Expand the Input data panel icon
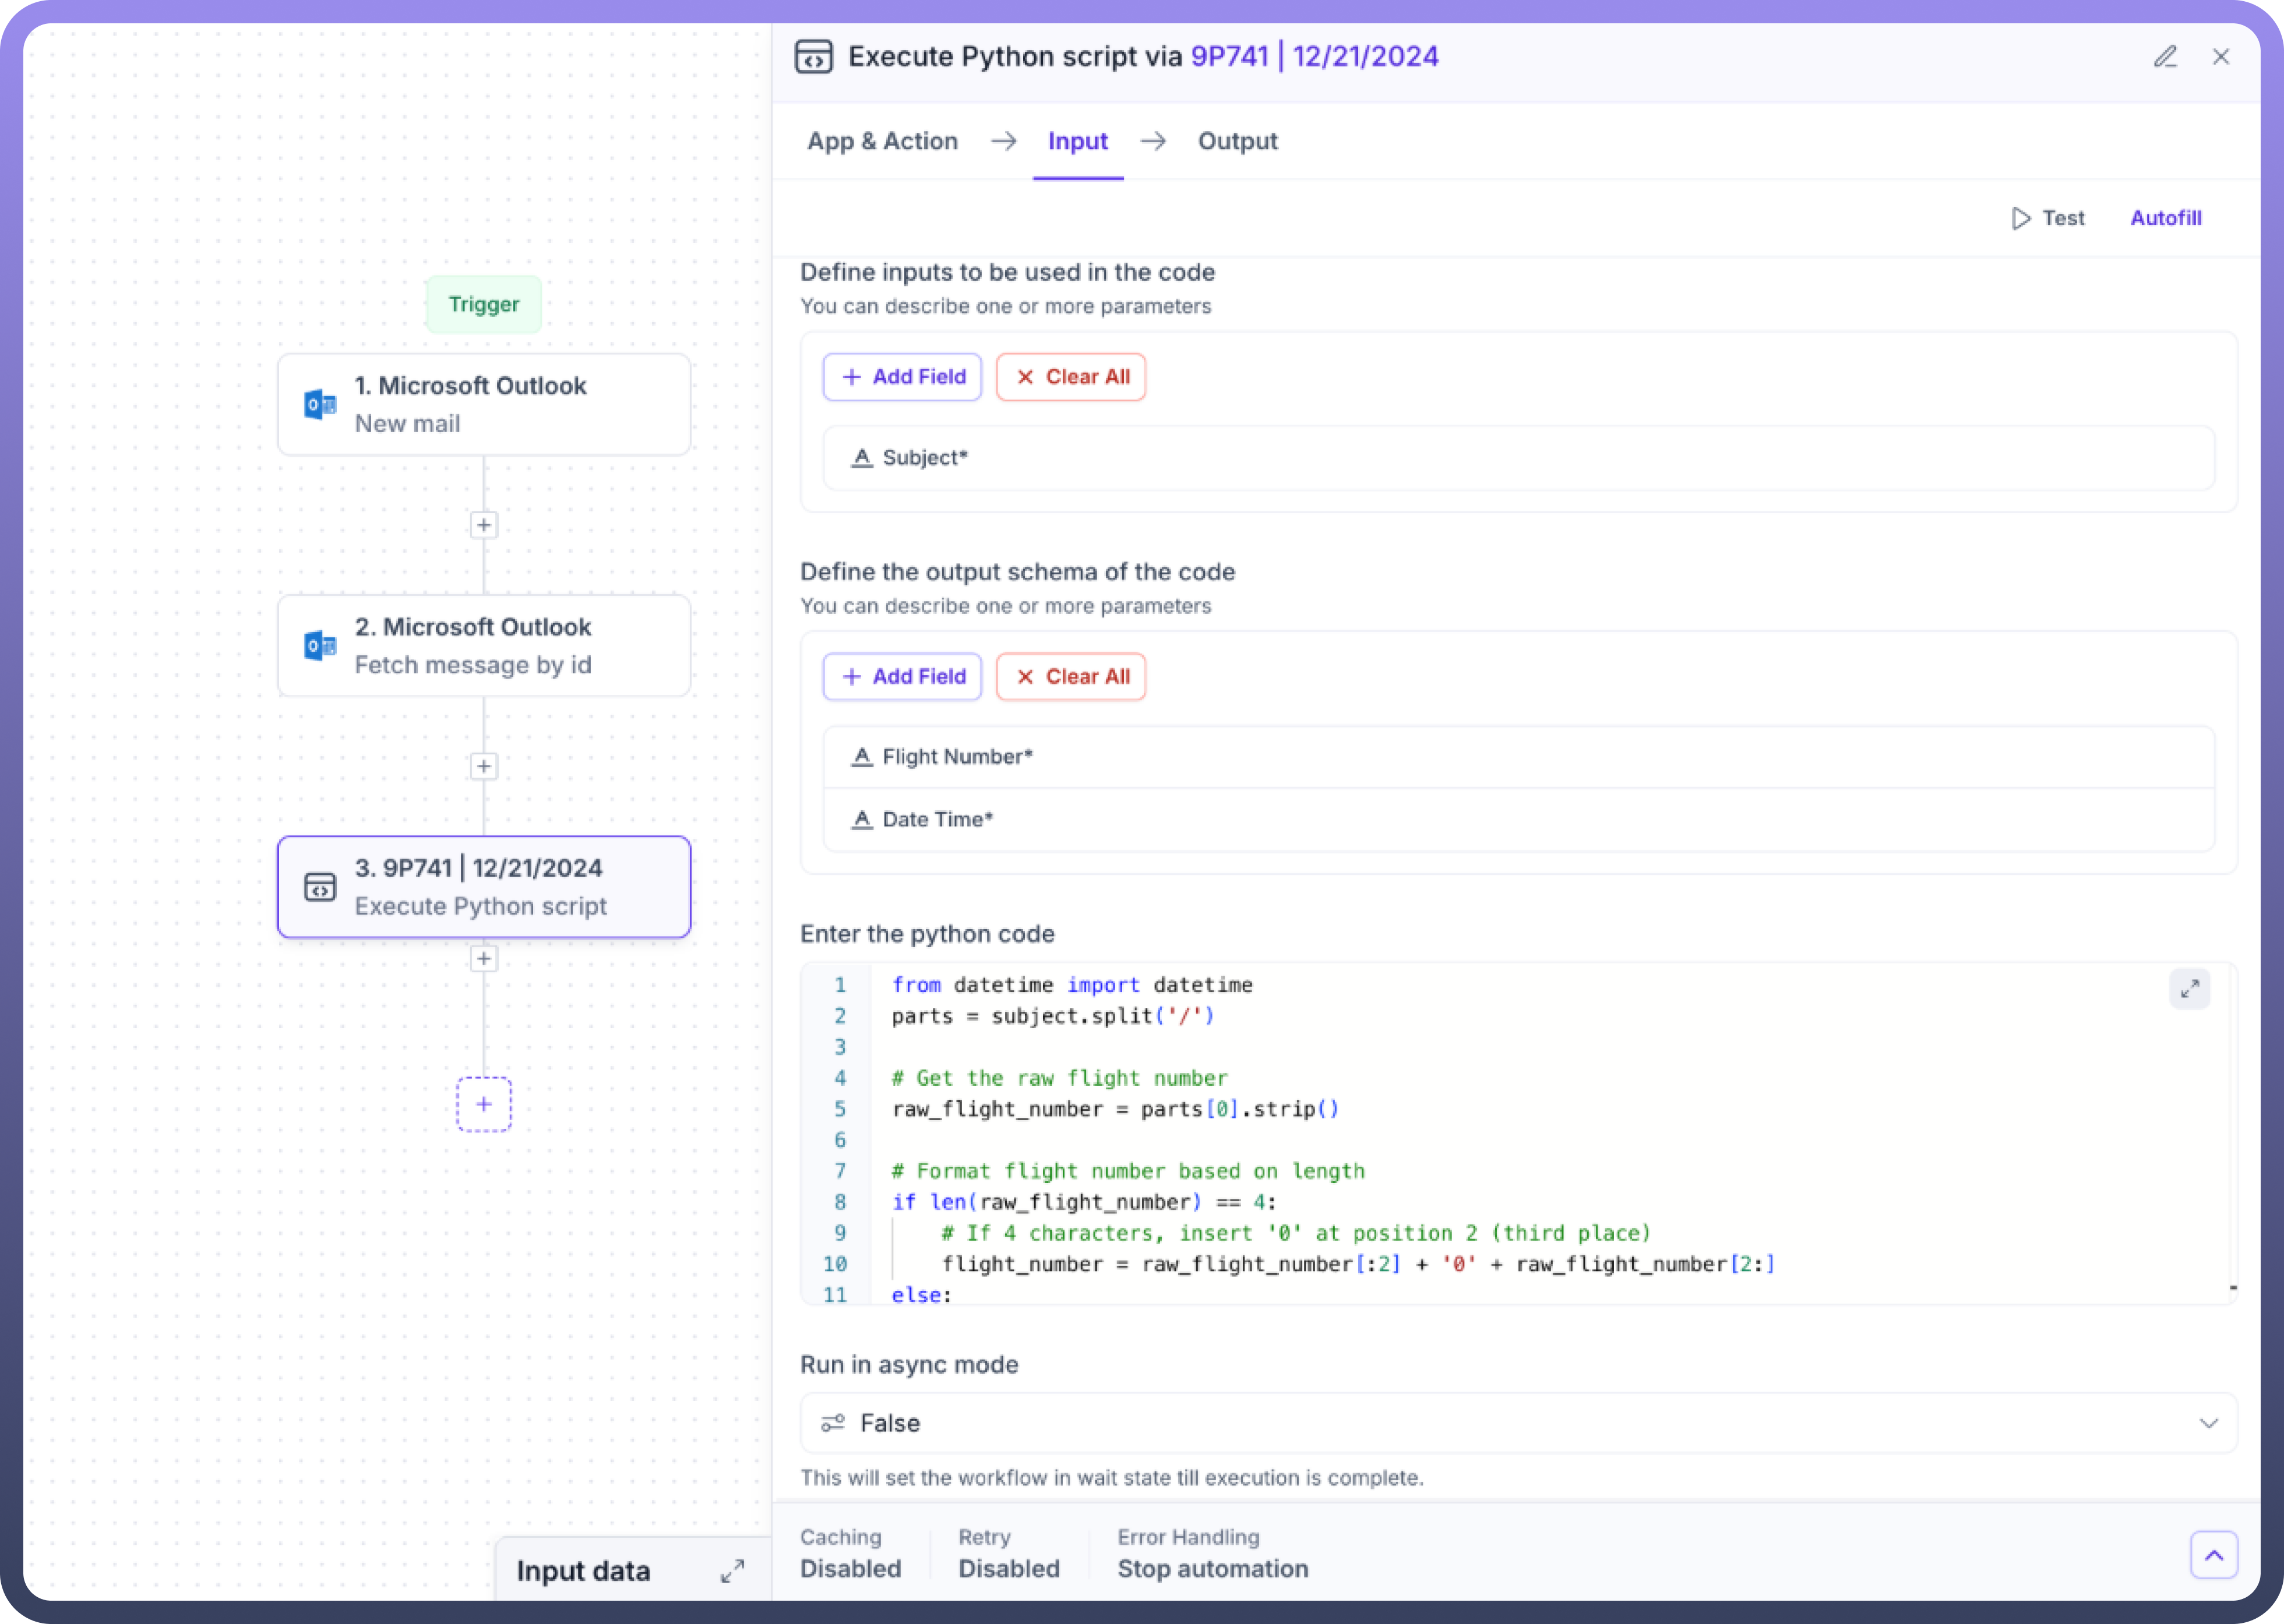2284x1624 pixels. click(x=732, y=1571)
